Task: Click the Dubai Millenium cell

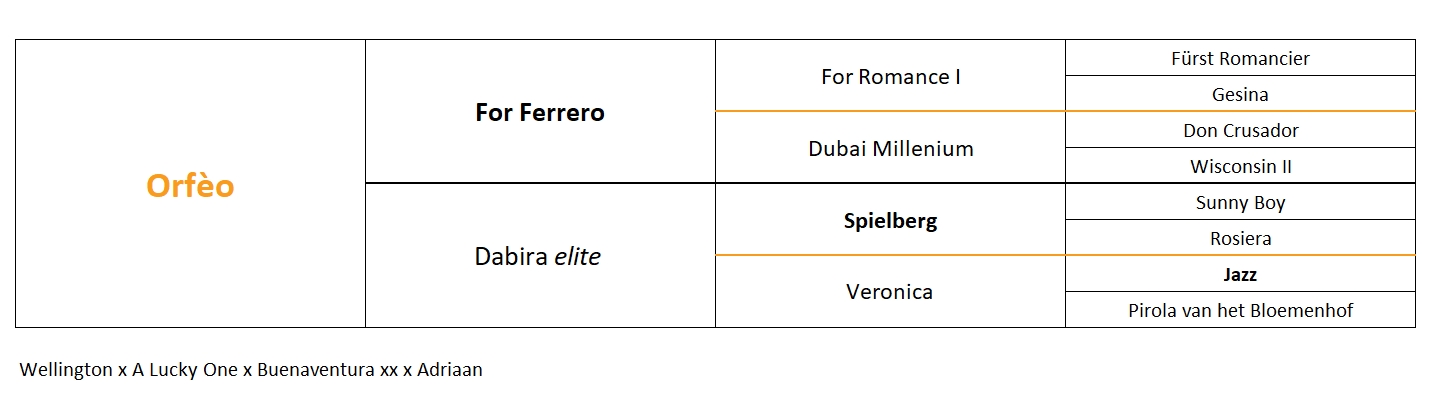Action: pyautogui.click(x=890, y=148)
